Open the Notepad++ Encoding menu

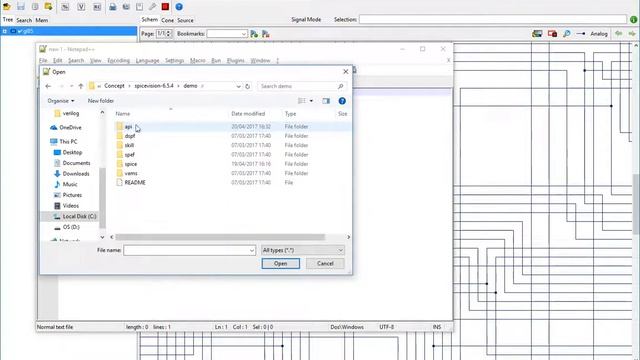(118, 60)
